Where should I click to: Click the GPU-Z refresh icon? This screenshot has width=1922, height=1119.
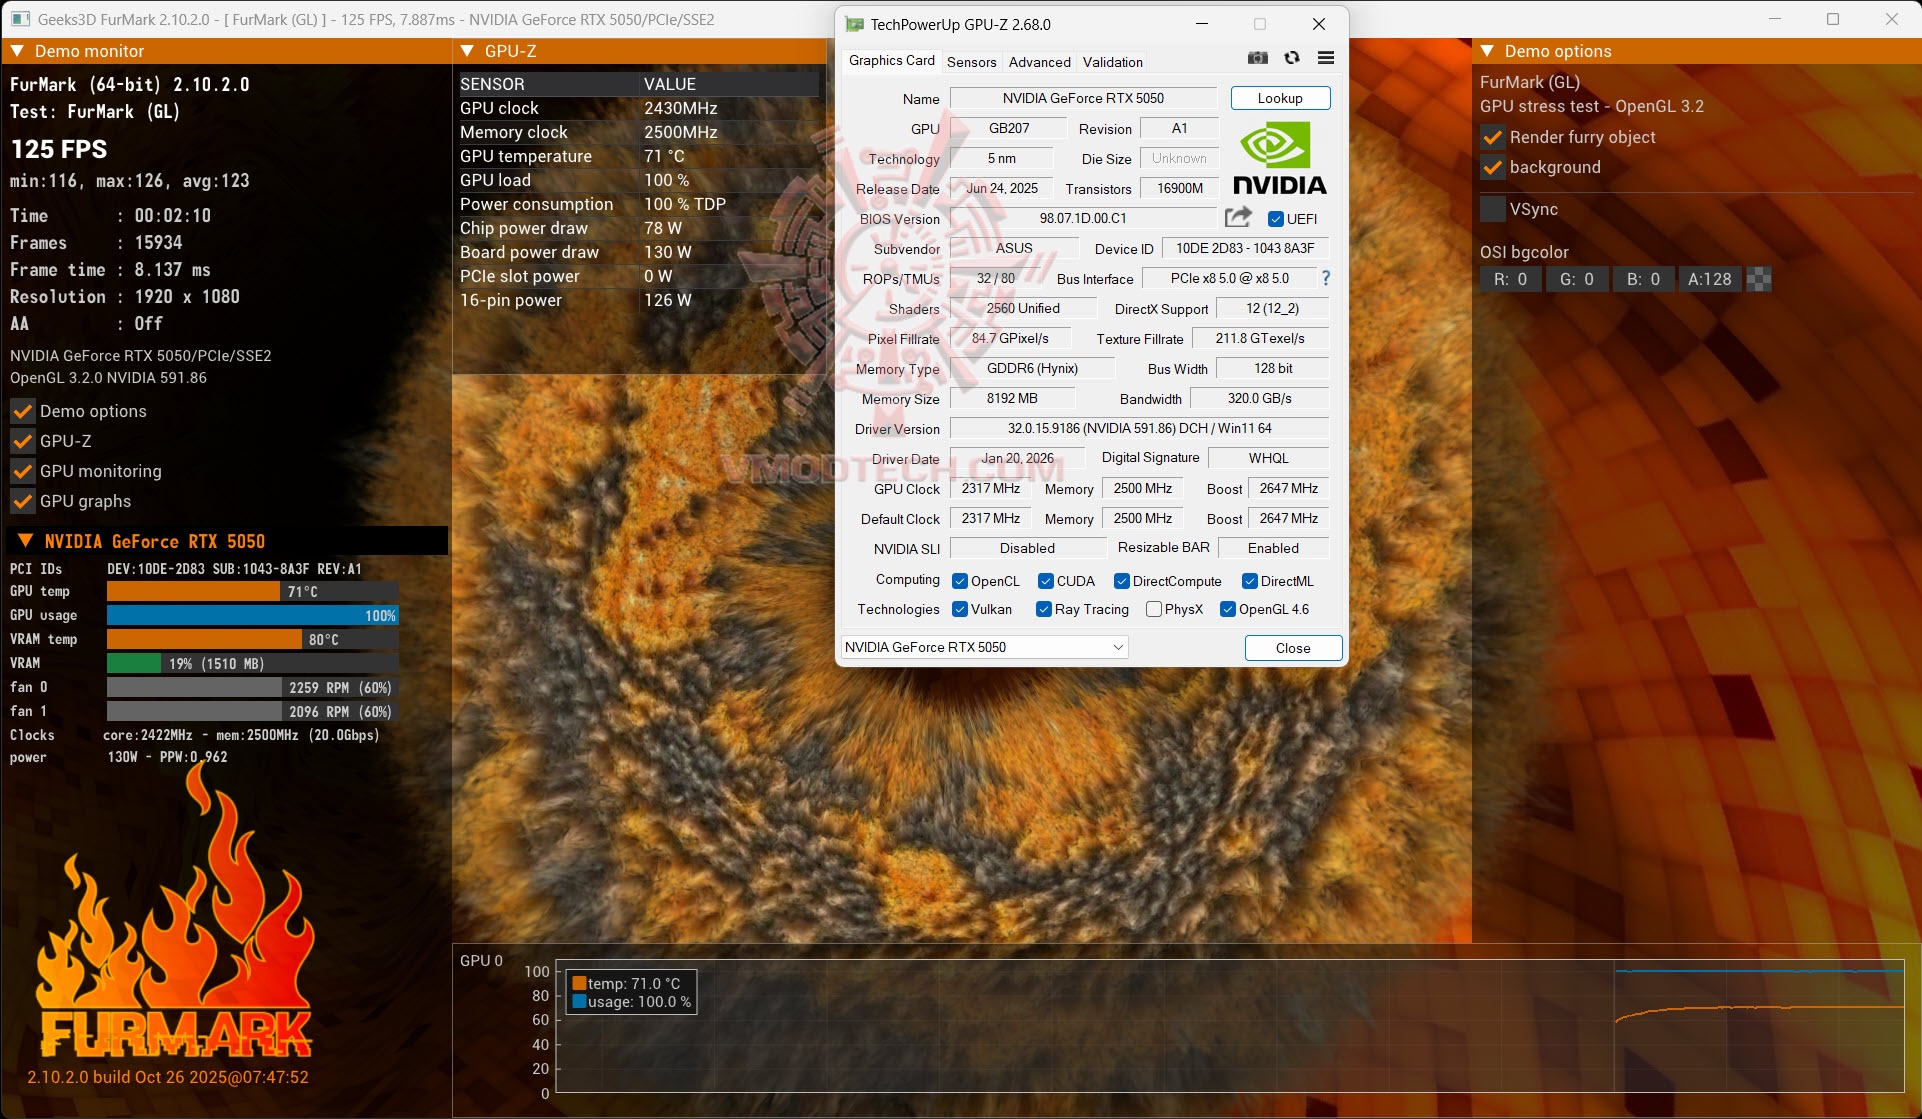click(1292, 58)
